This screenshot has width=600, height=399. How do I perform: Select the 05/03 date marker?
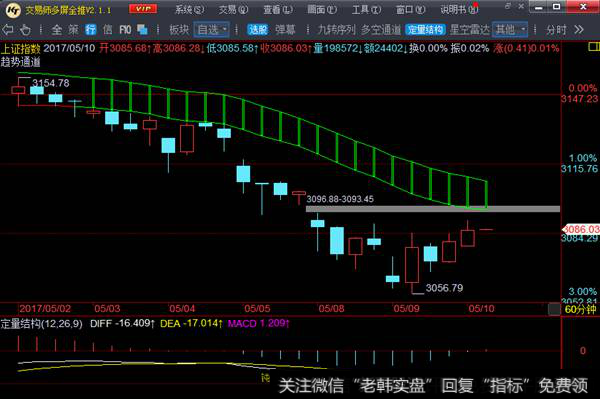(x=107, y=308)
